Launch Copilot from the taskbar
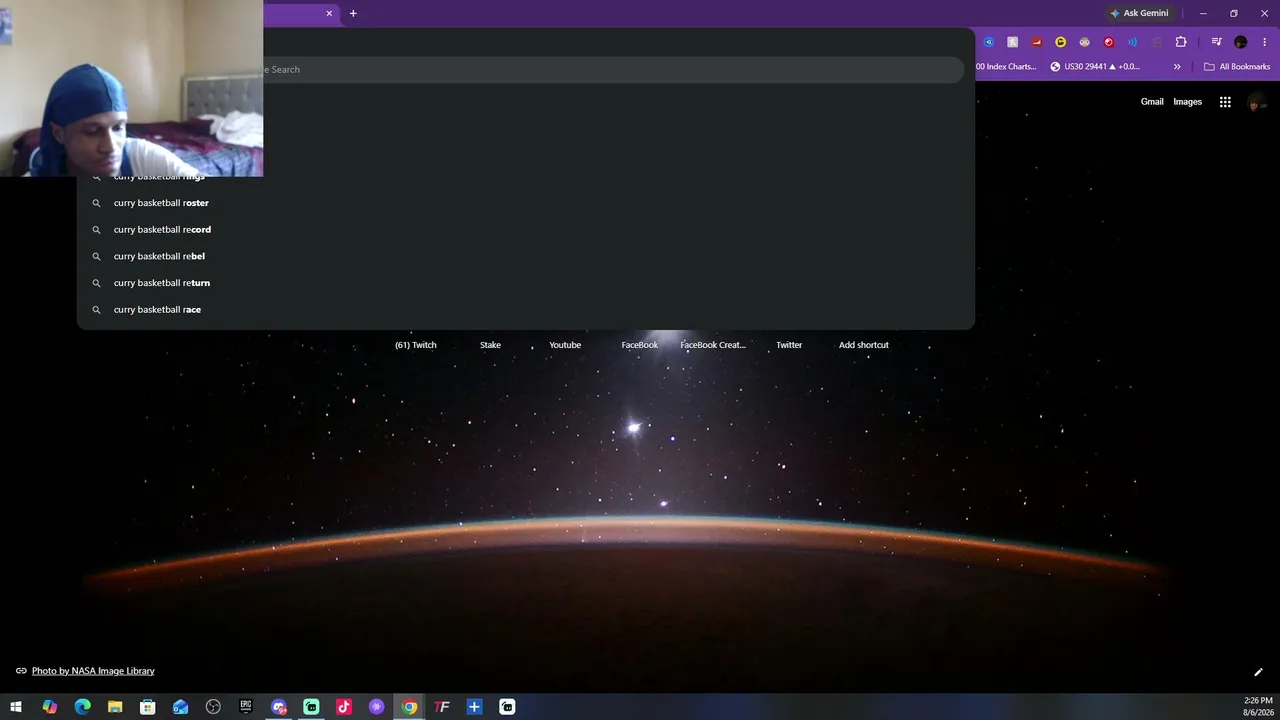The image size is (1280, 720). pyautogui.click(x=49, y=707)
